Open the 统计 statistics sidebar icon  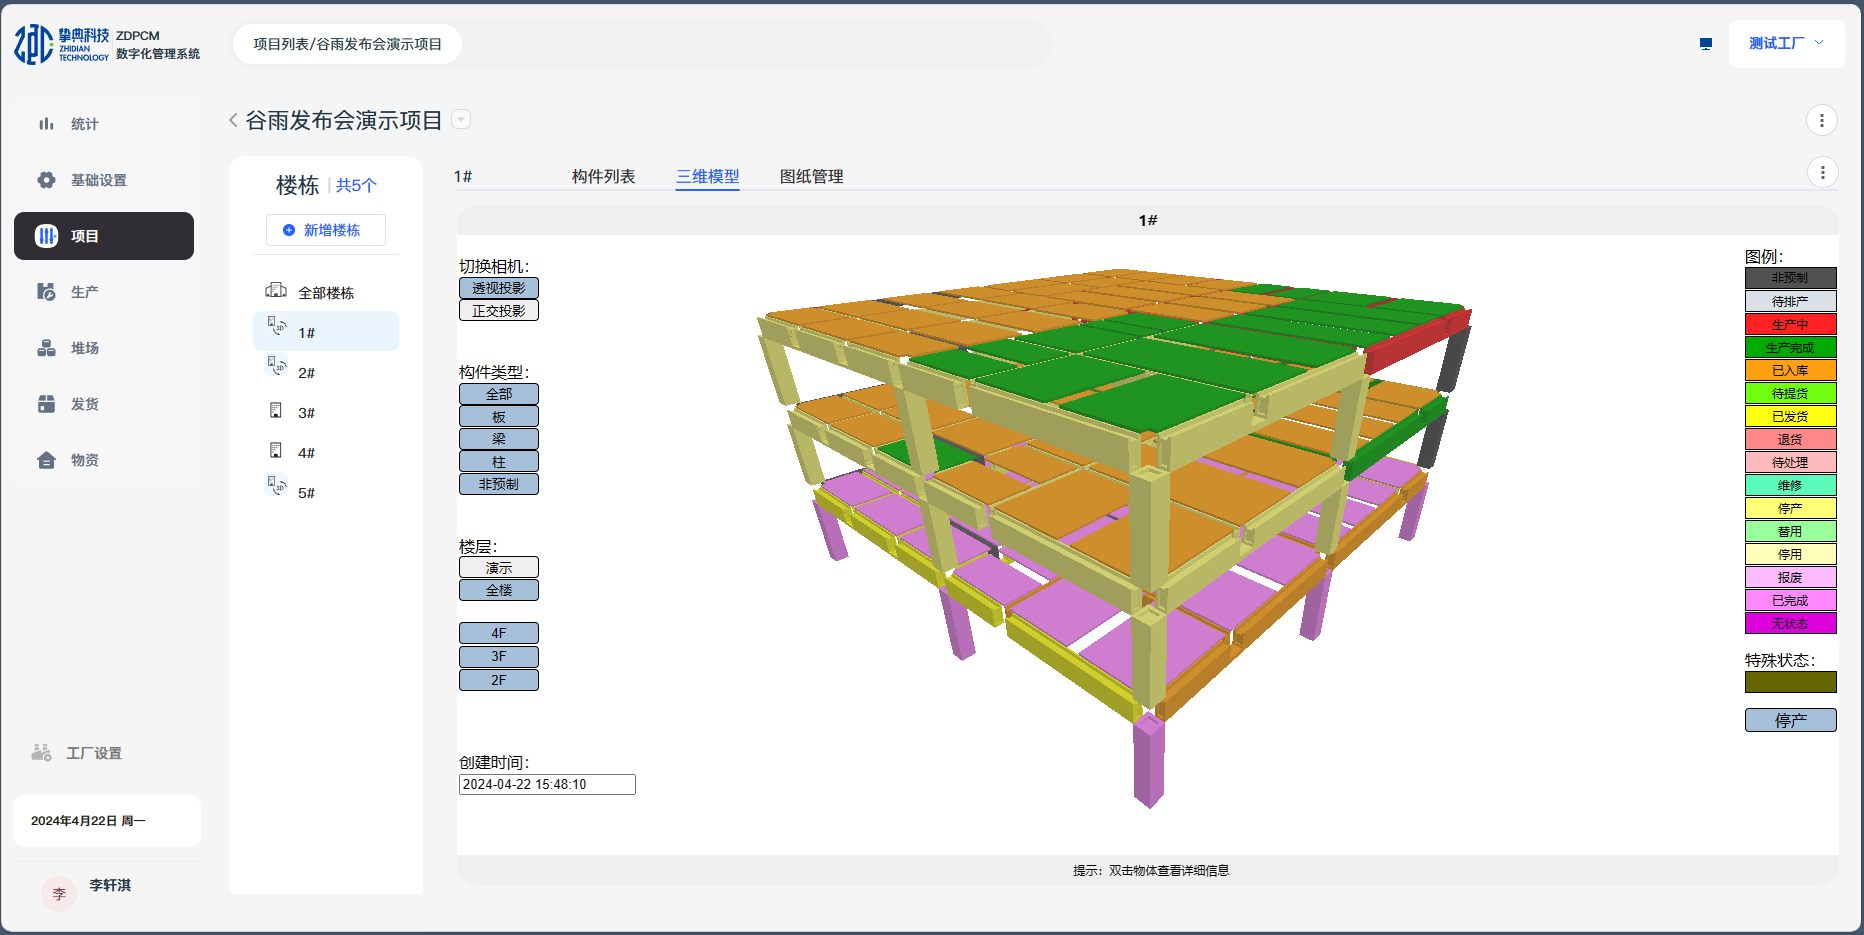46,124
